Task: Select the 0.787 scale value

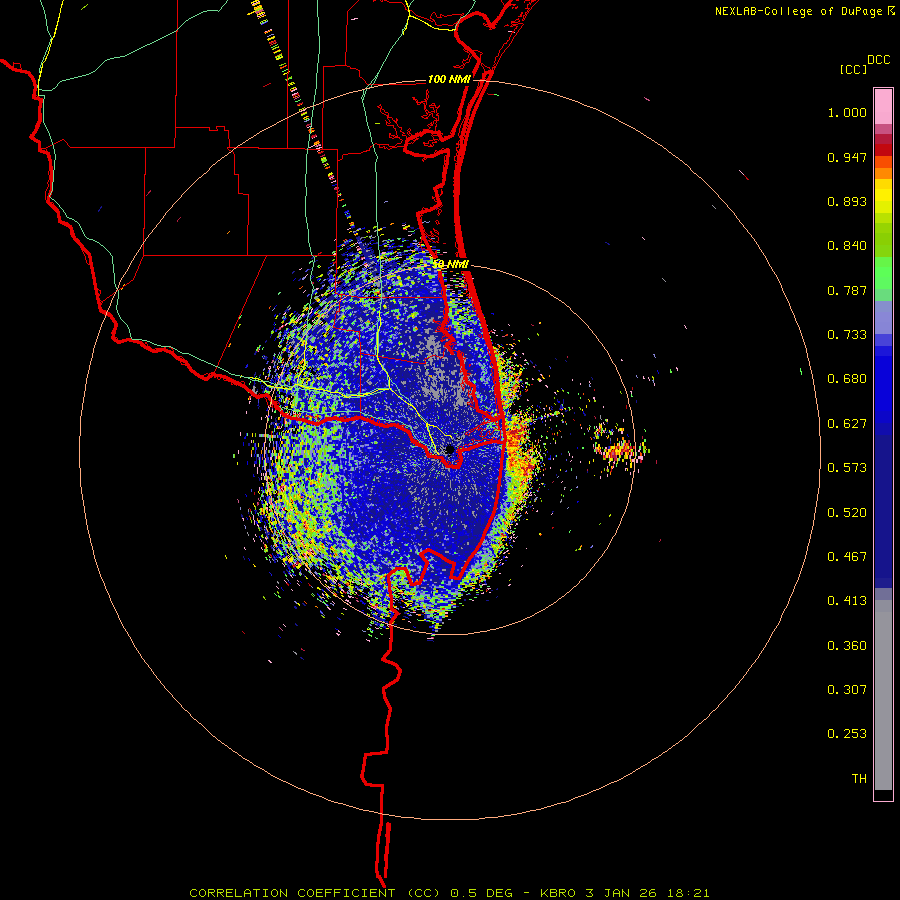Action: 847,290
